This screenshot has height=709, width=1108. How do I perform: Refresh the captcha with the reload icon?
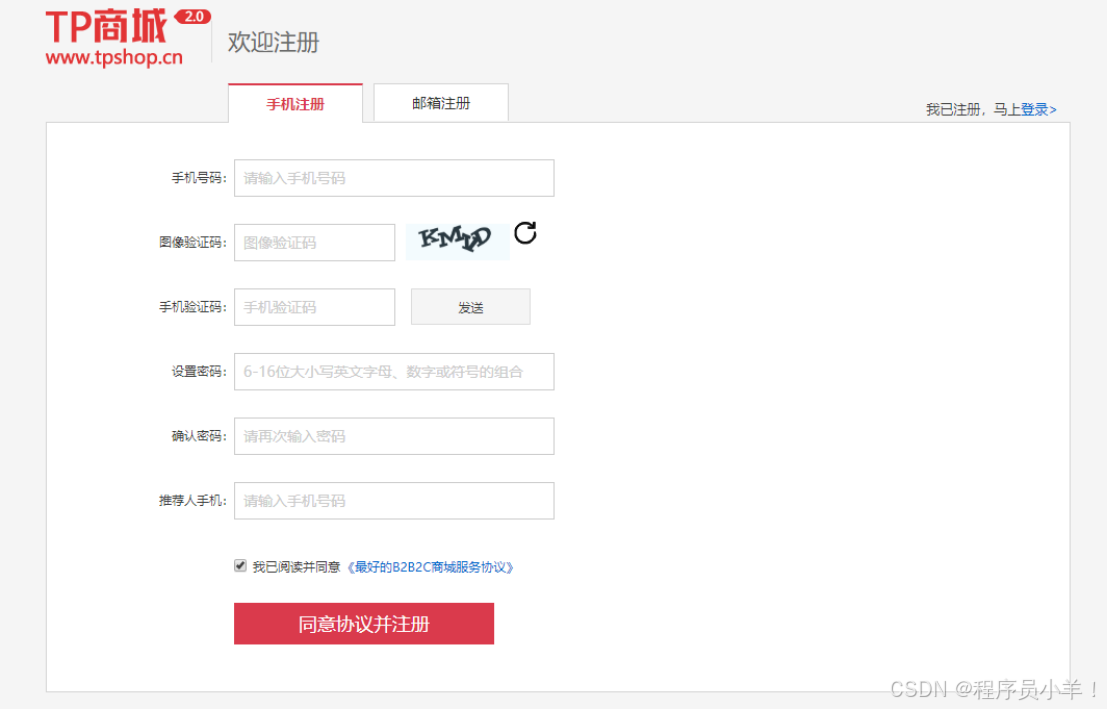[x=524, y=233]
